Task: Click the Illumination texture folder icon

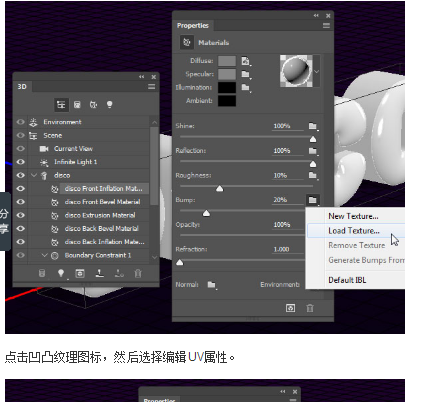Action: coord(246,88)
